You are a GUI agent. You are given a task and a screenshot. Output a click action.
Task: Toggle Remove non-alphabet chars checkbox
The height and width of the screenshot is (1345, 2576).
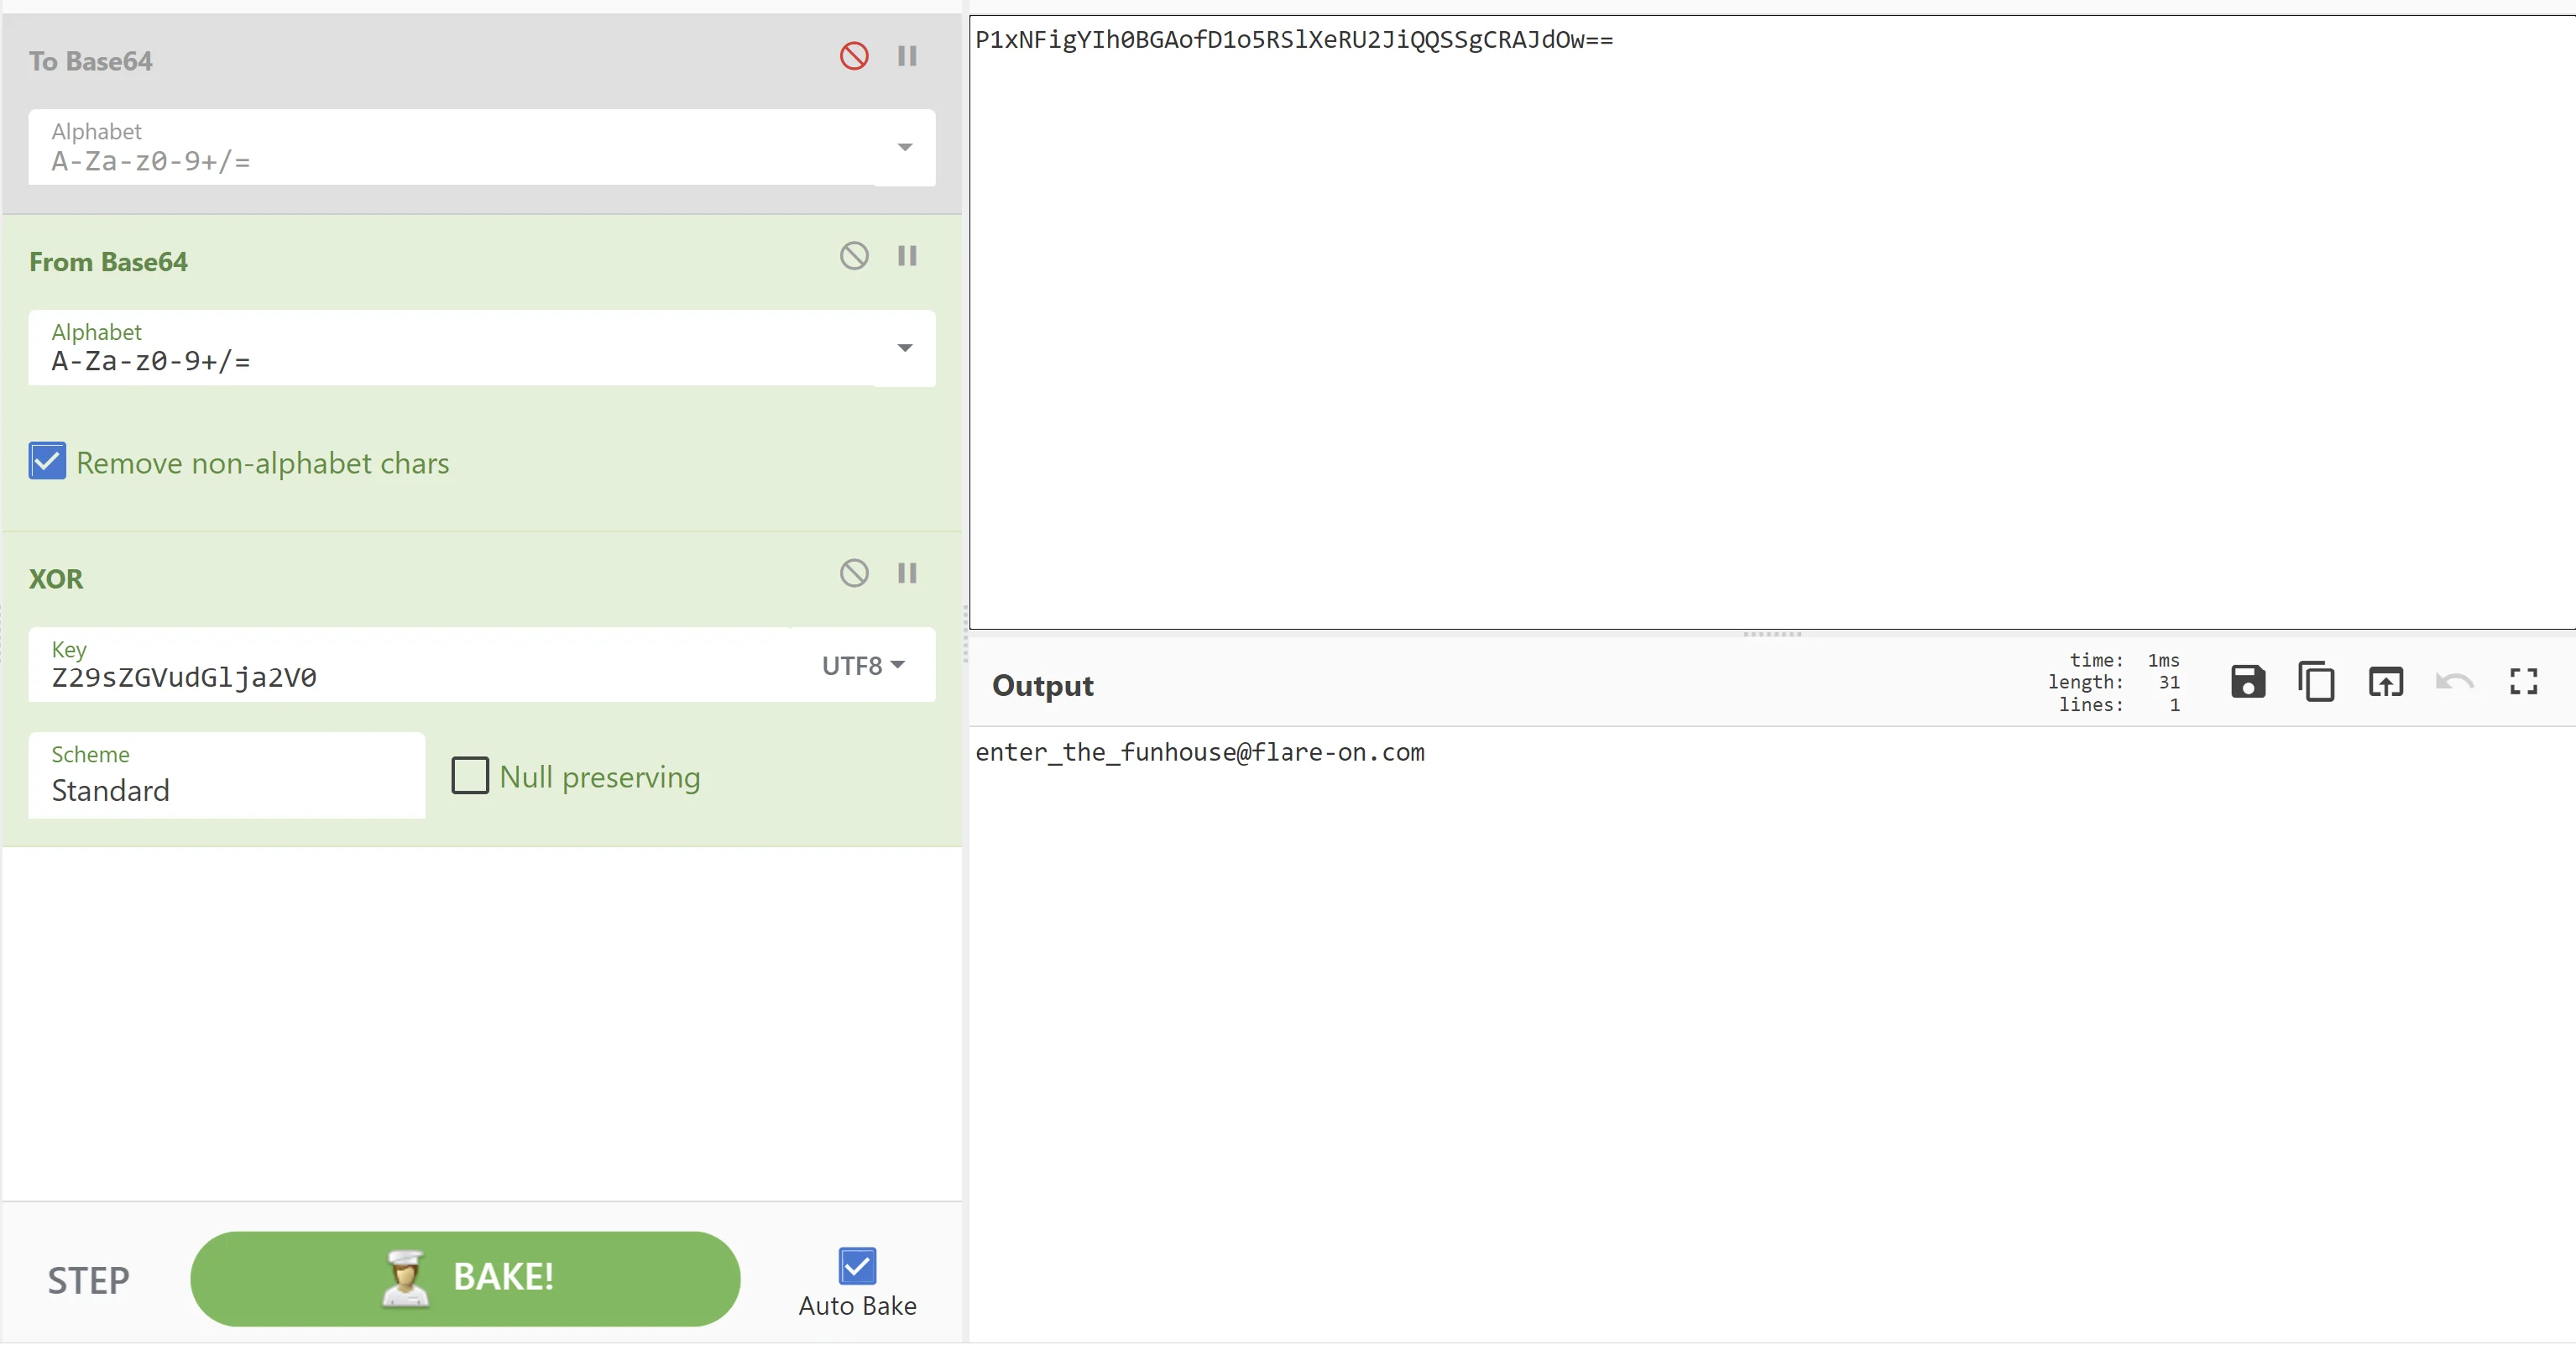tap(47, 461)
